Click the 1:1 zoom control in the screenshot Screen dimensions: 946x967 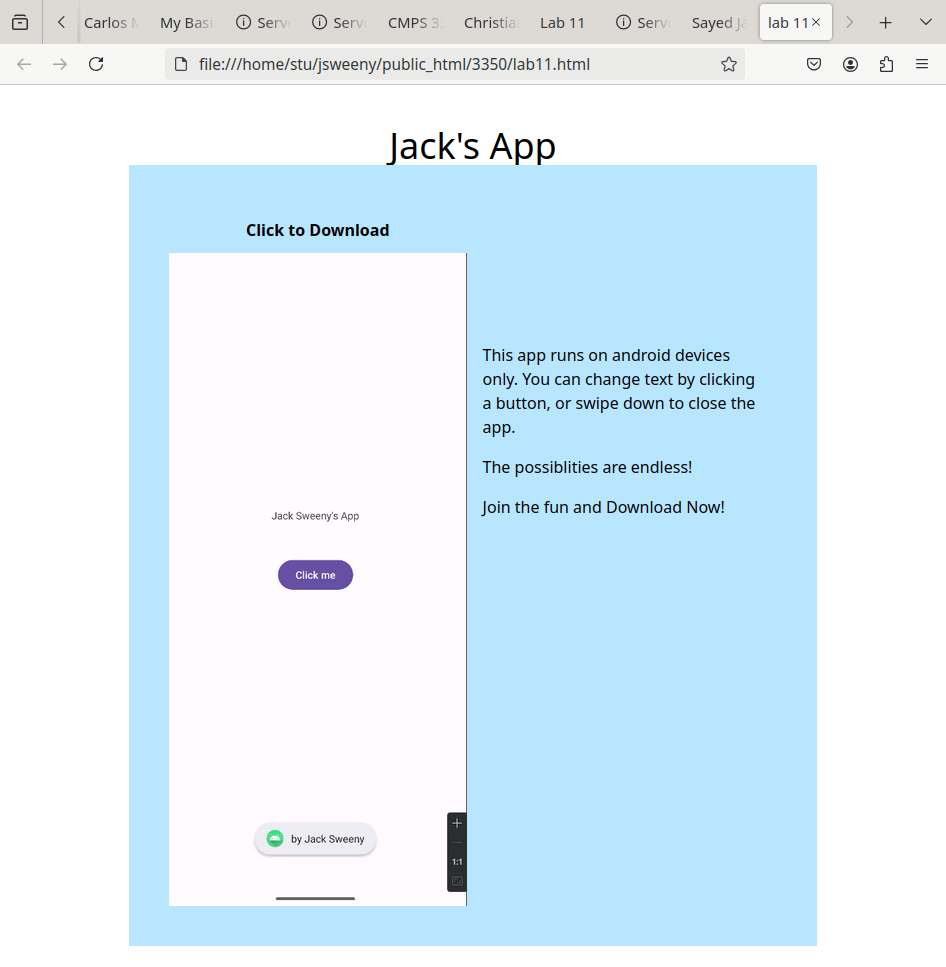457,862
